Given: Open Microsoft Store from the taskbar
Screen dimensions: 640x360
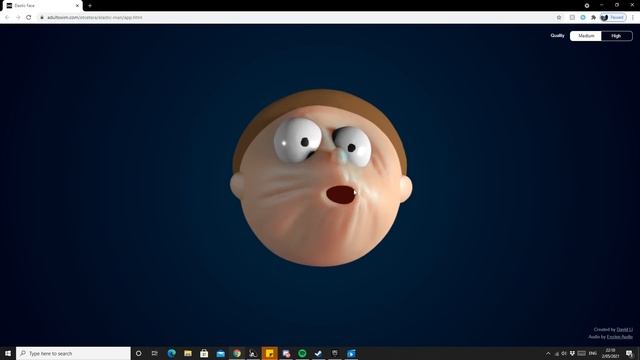Looking at the screenshot, I should (204, 353).
